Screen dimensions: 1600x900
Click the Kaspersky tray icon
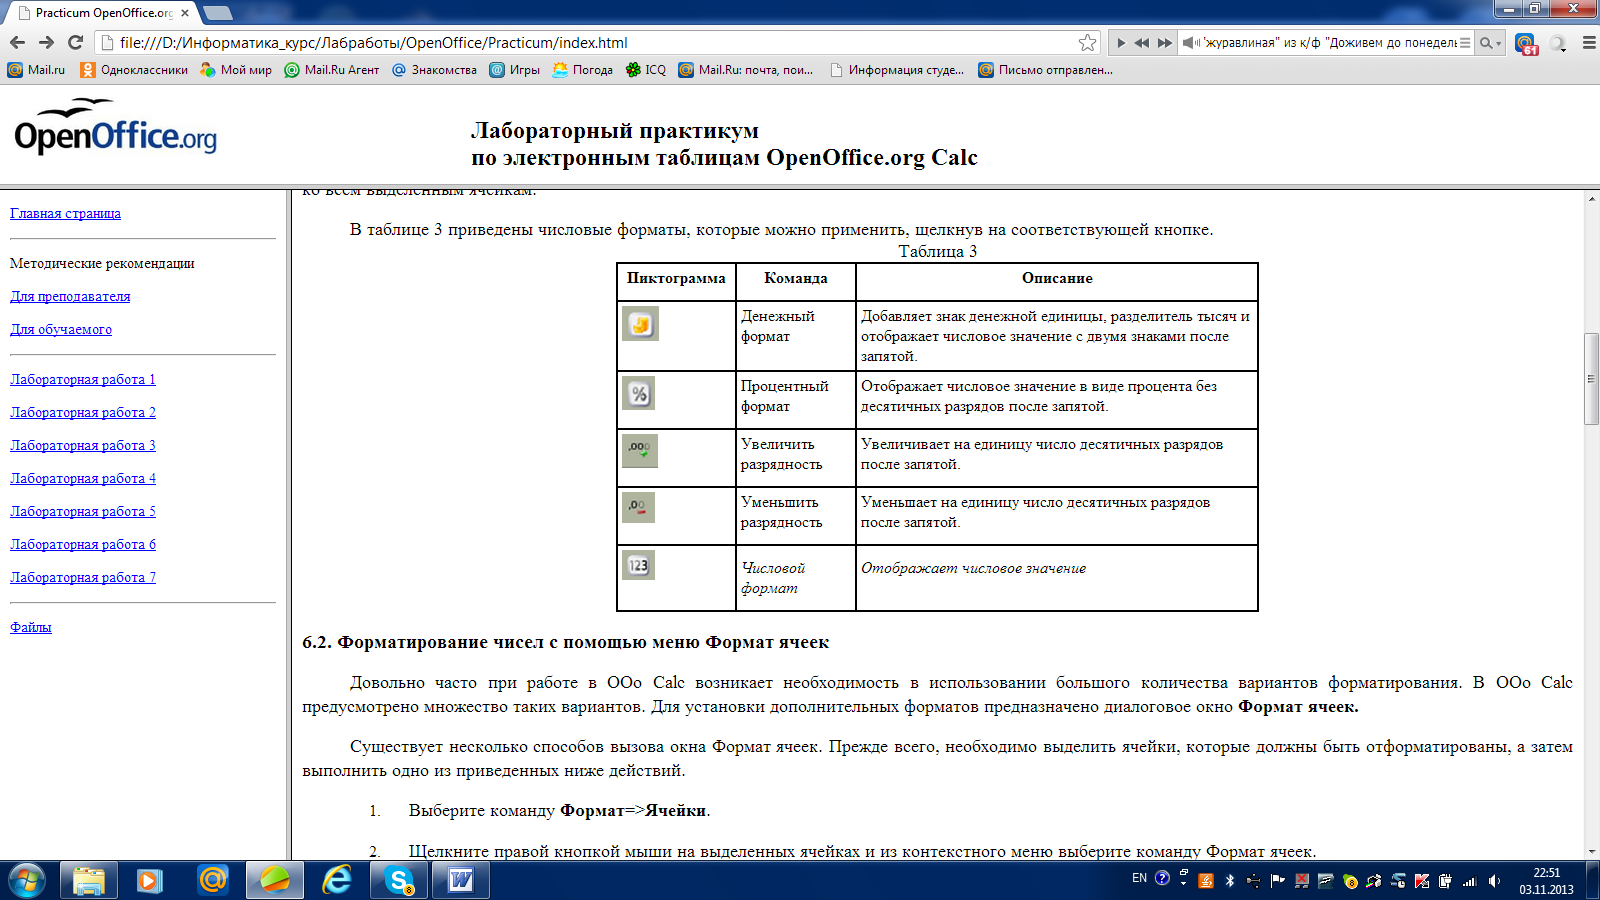pos(1422,881)
